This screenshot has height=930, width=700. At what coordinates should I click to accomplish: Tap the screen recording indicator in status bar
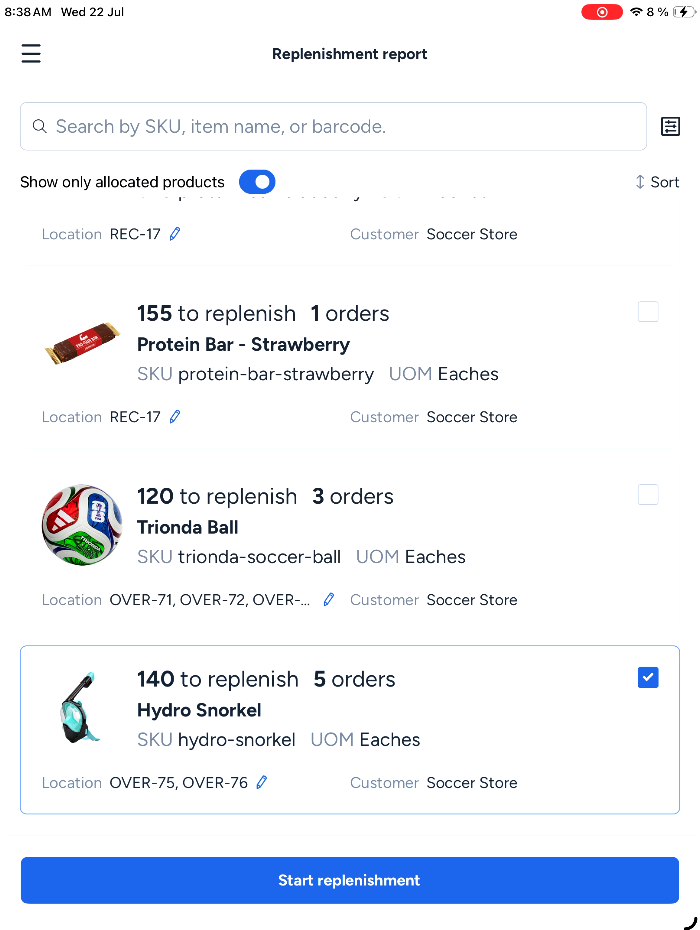[x=602, y=12]
